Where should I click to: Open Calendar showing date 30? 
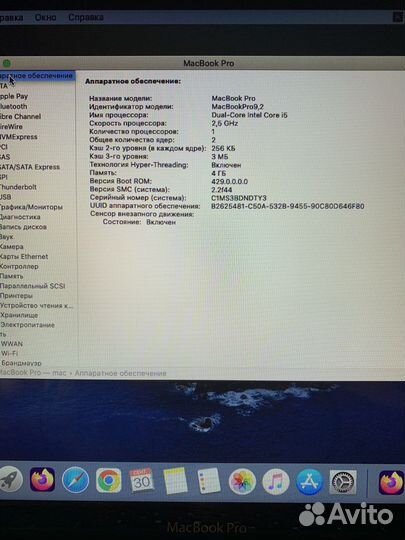(142, 480)
